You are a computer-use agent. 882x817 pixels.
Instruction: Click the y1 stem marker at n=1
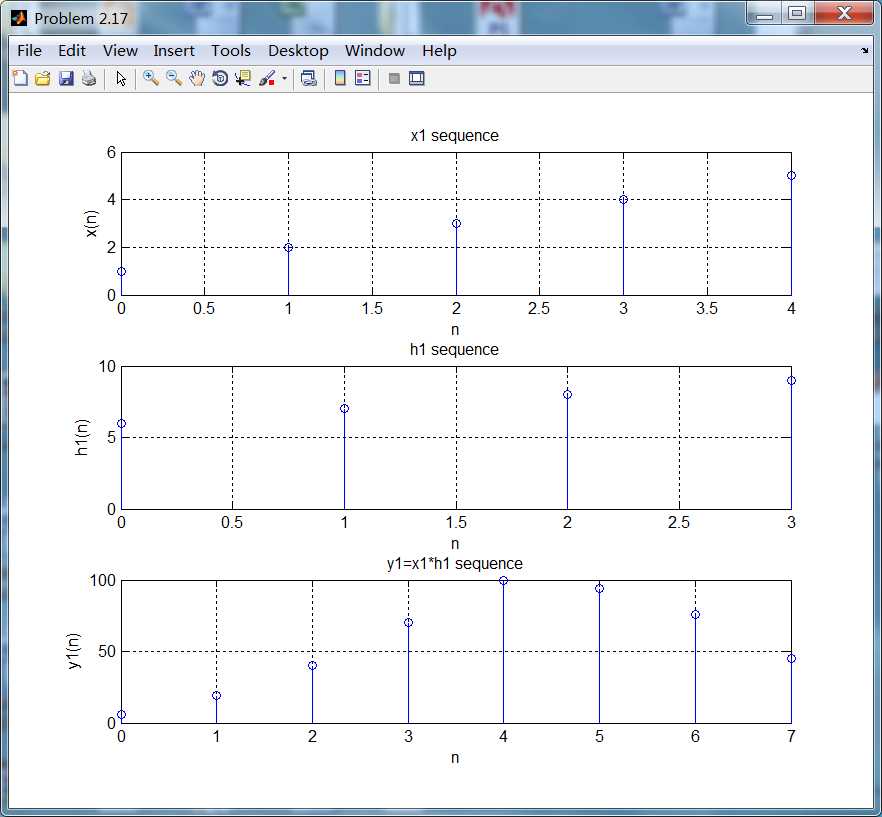(x=217, y=695)
